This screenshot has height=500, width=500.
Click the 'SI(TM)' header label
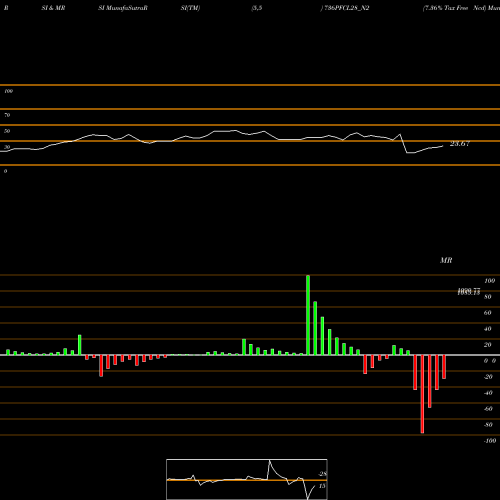pos(190,8)
